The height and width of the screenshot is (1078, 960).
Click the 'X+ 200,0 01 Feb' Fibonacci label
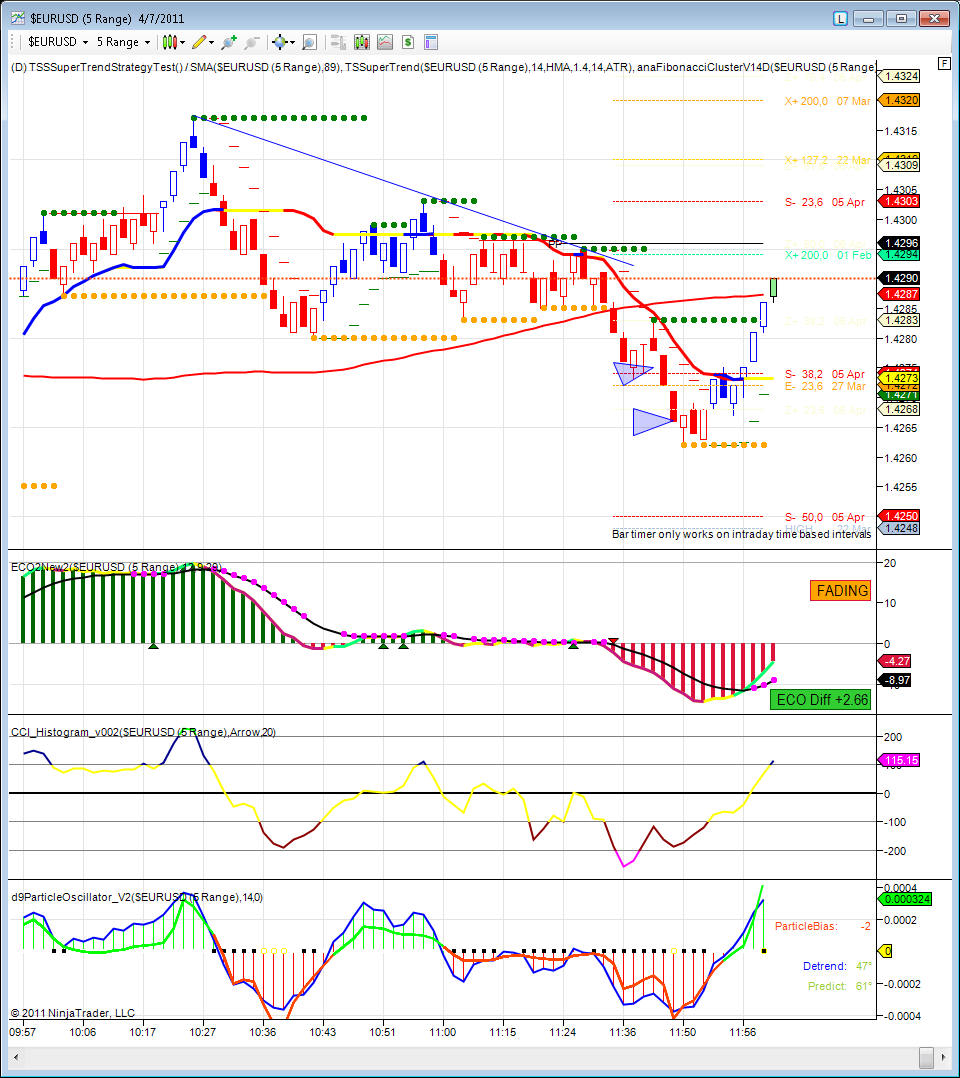click(828, 255)
